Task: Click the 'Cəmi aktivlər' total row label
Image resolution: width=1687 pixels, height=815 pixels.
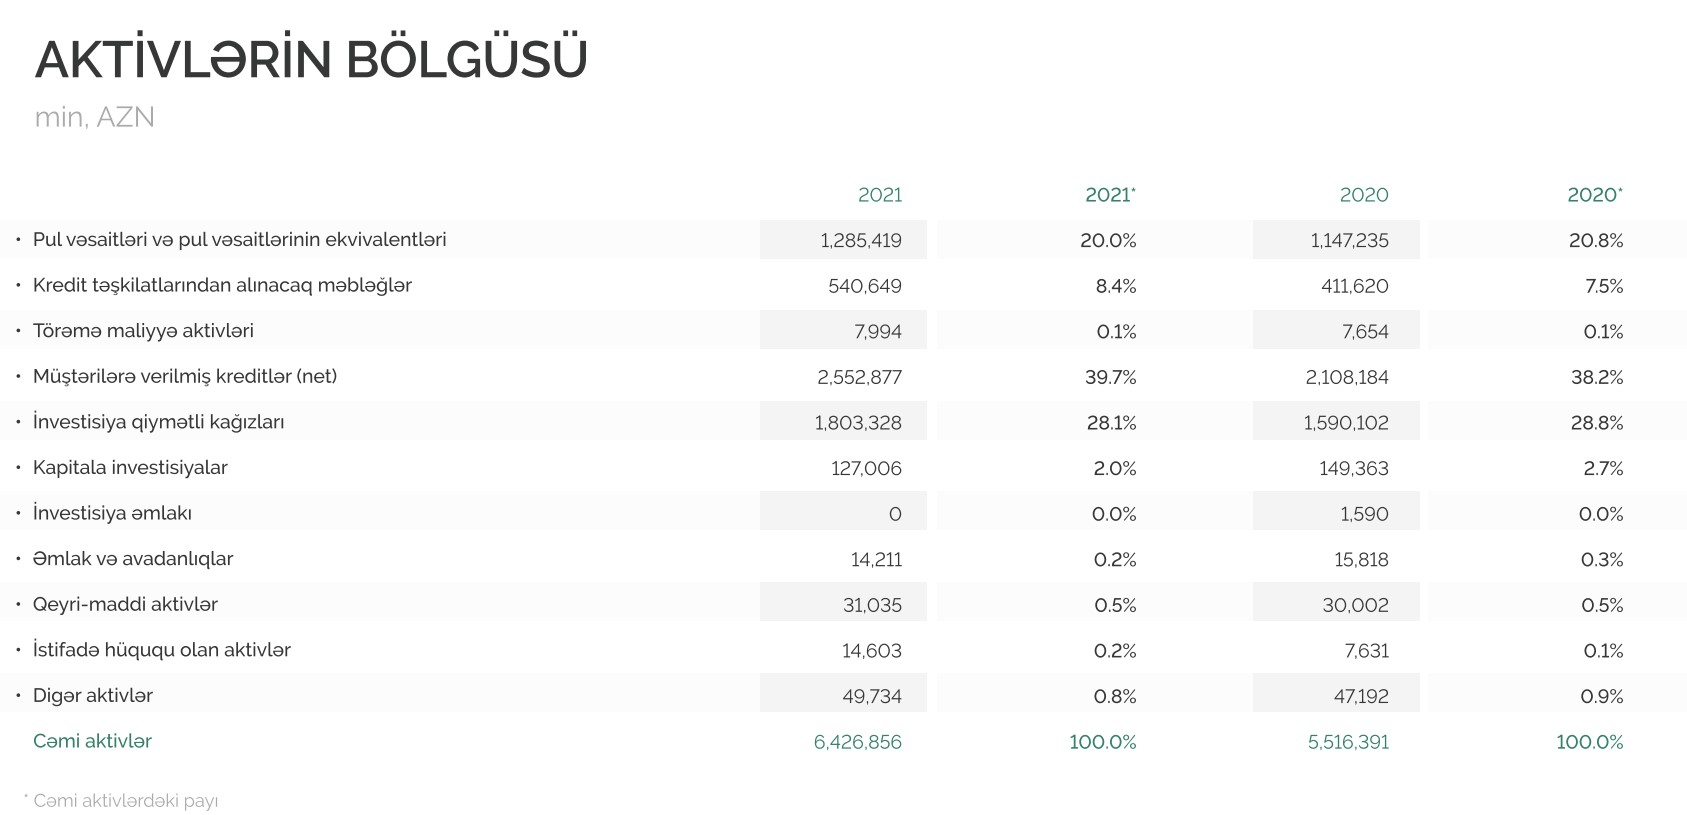Action: tap(92, 741)
